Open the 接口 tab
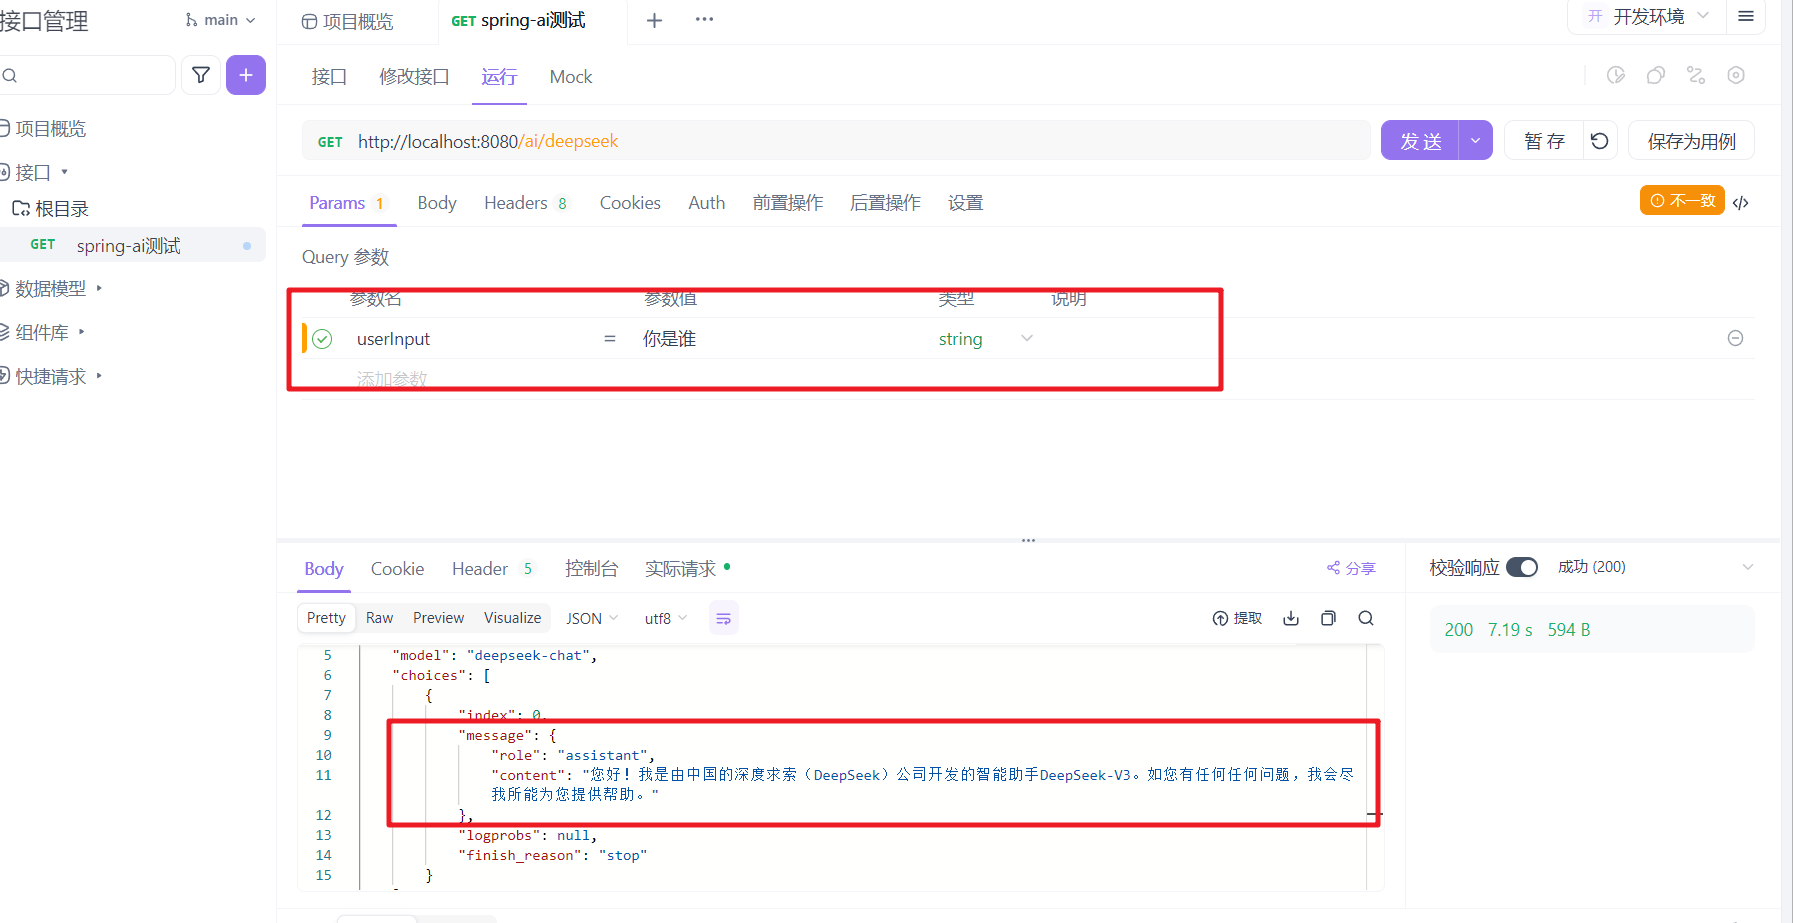The width and height of the screenshot is (1793, 923). (329, 77)
